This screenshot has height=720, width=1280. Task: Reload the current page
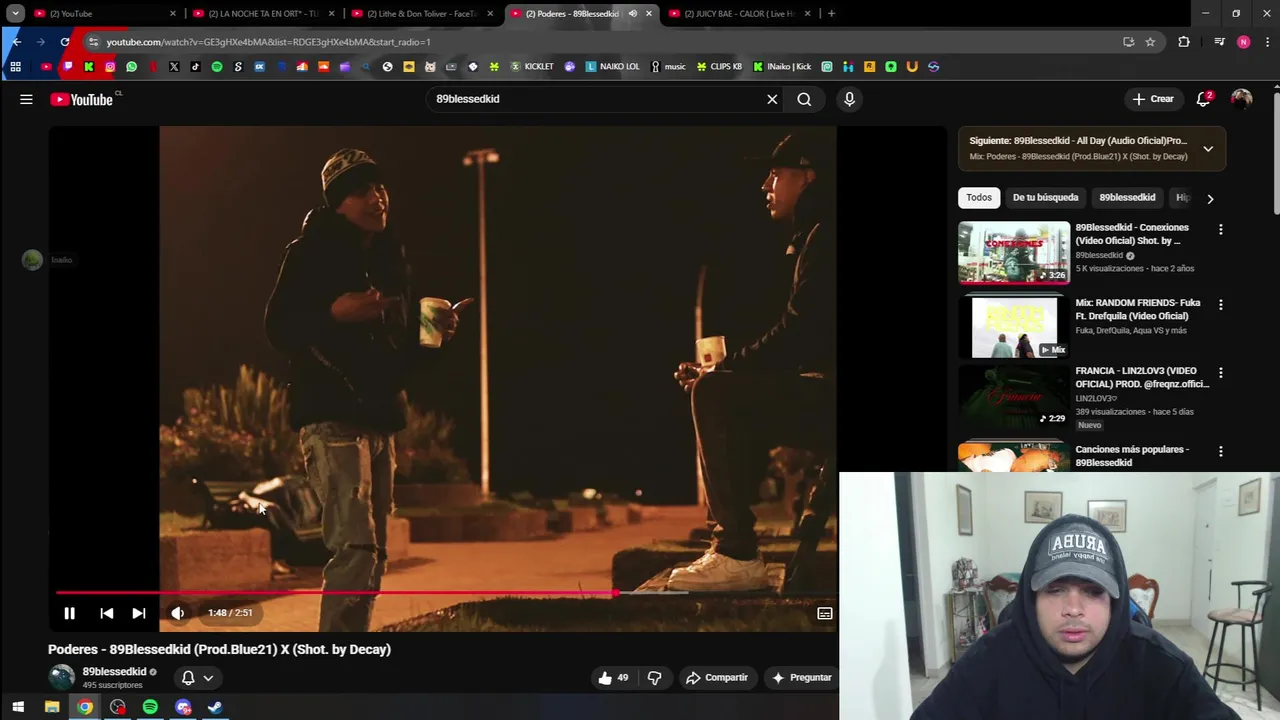click(65, 42)
